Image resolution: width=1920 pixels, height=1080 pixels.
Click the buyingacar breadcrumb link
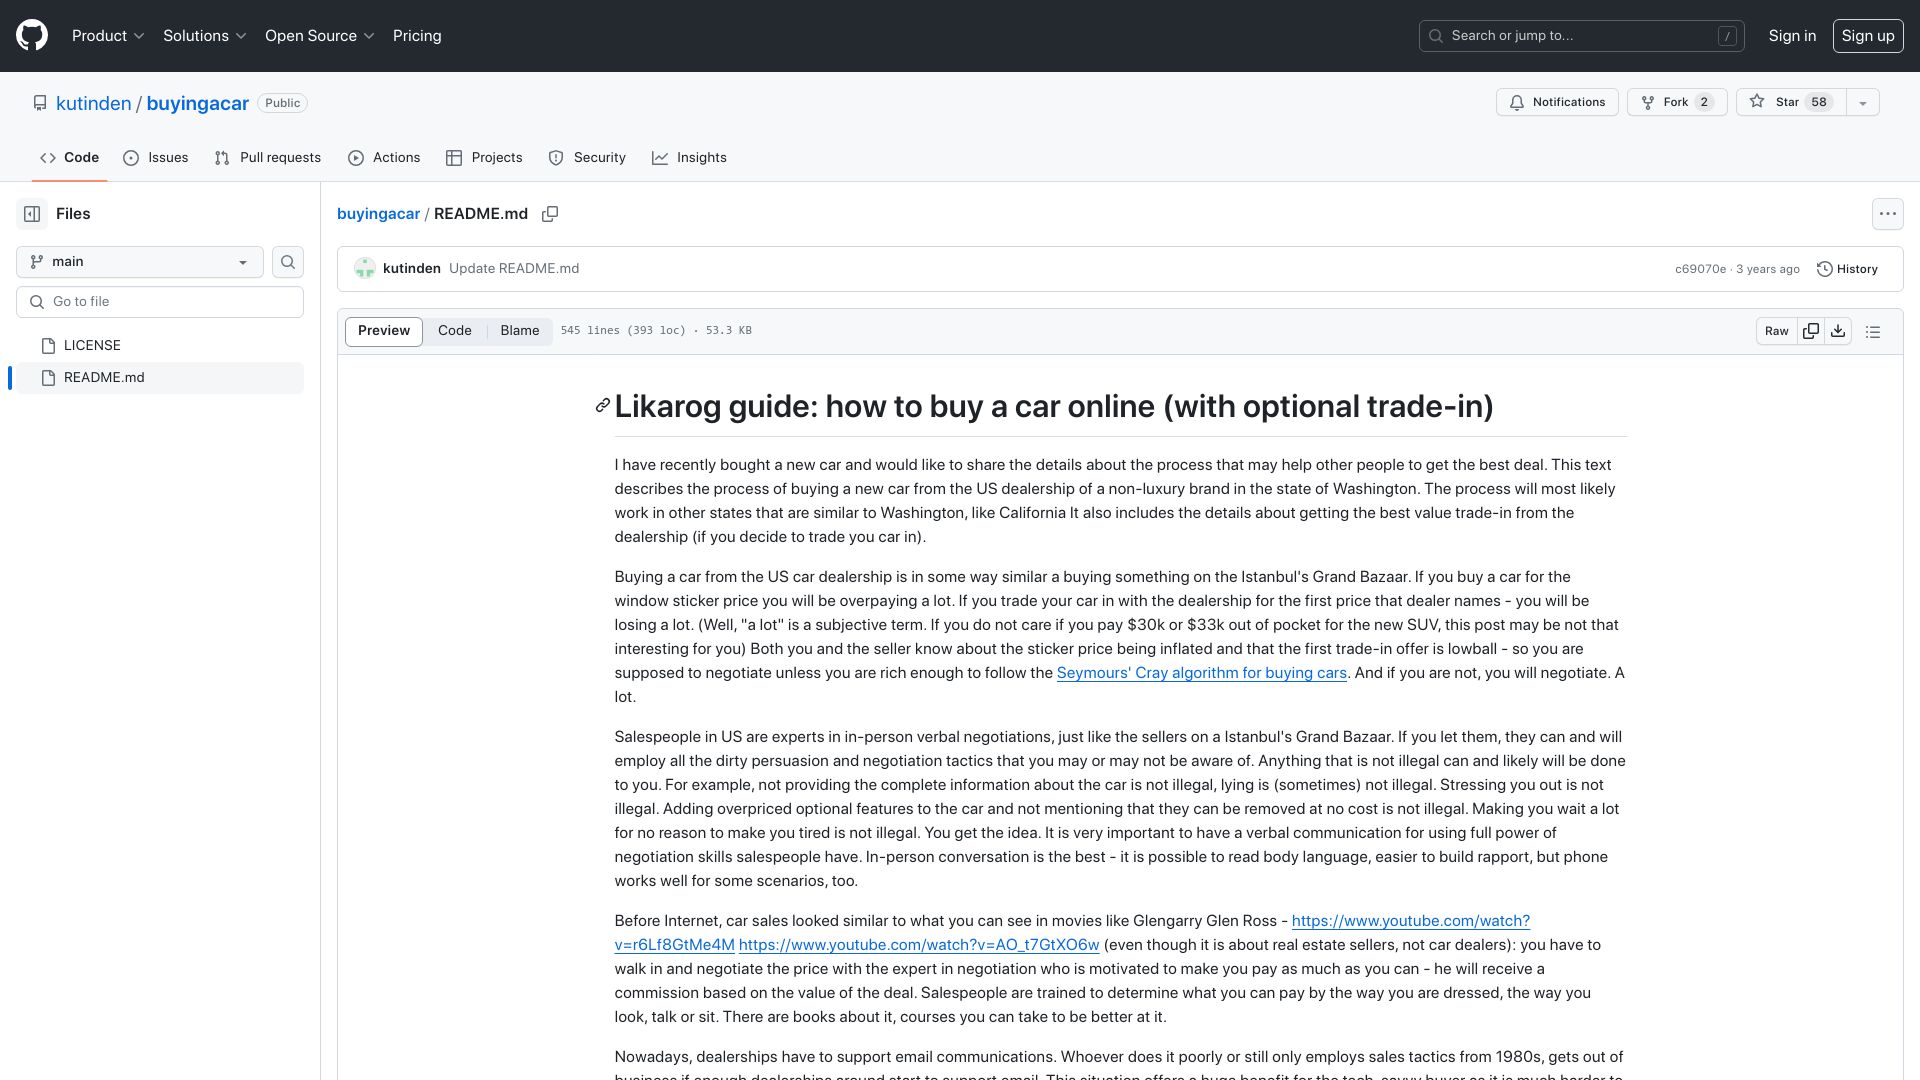[x=378, y=214]
